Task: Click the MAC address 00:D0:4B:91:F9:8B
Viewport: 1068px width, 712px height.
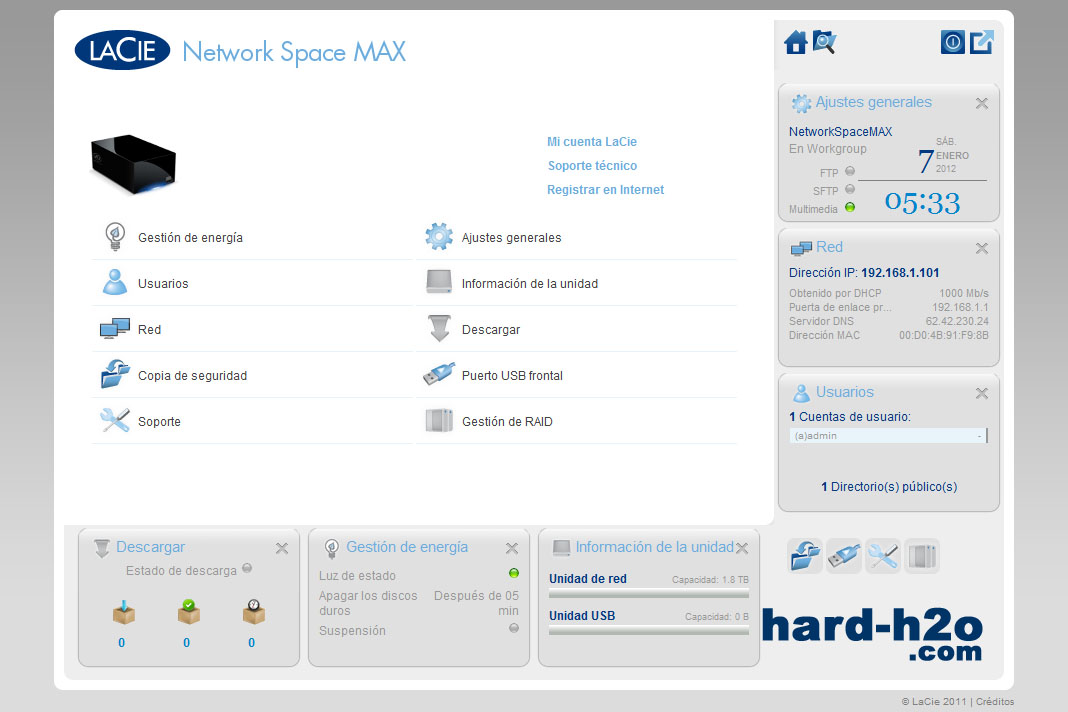Action: [x=943, y=335]
